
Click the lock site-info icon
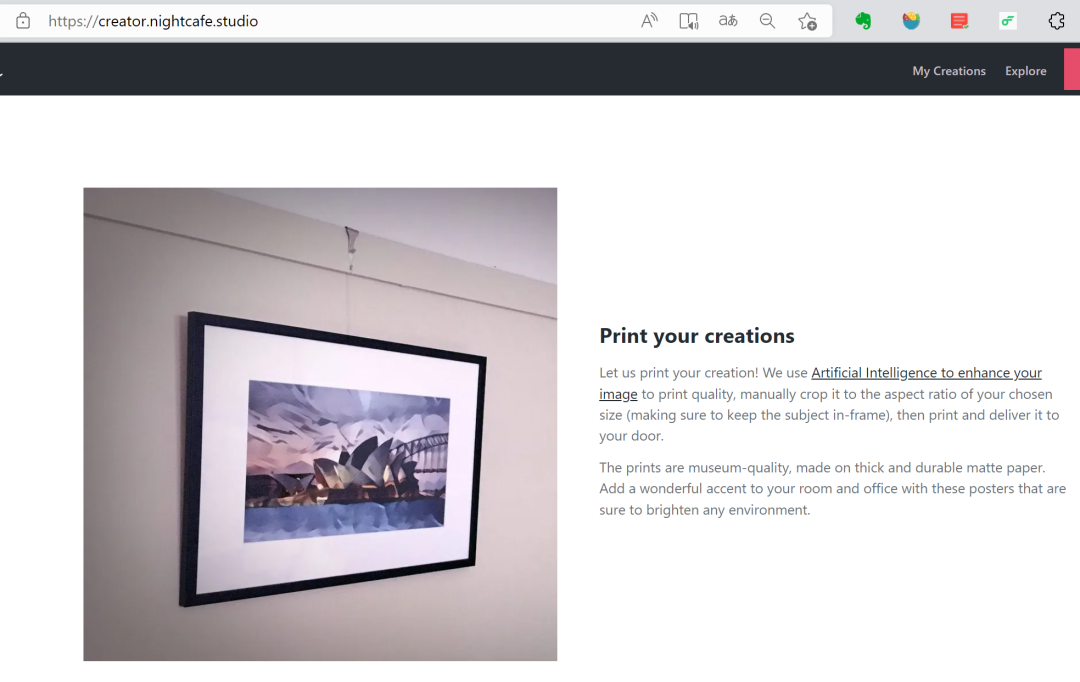click(x=23, y=21)
